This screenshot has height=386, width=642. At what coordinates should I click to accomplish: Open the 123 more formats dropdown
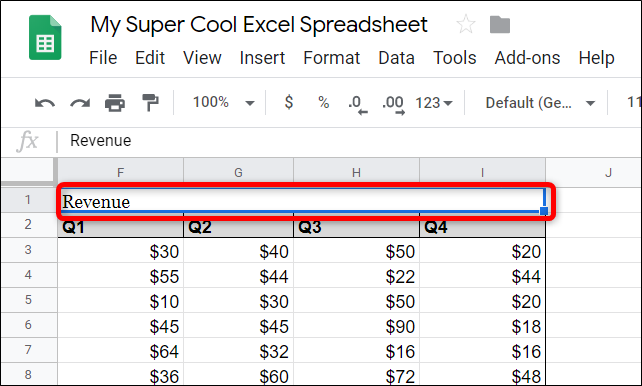pyautogui.click(x=434, y=103)
